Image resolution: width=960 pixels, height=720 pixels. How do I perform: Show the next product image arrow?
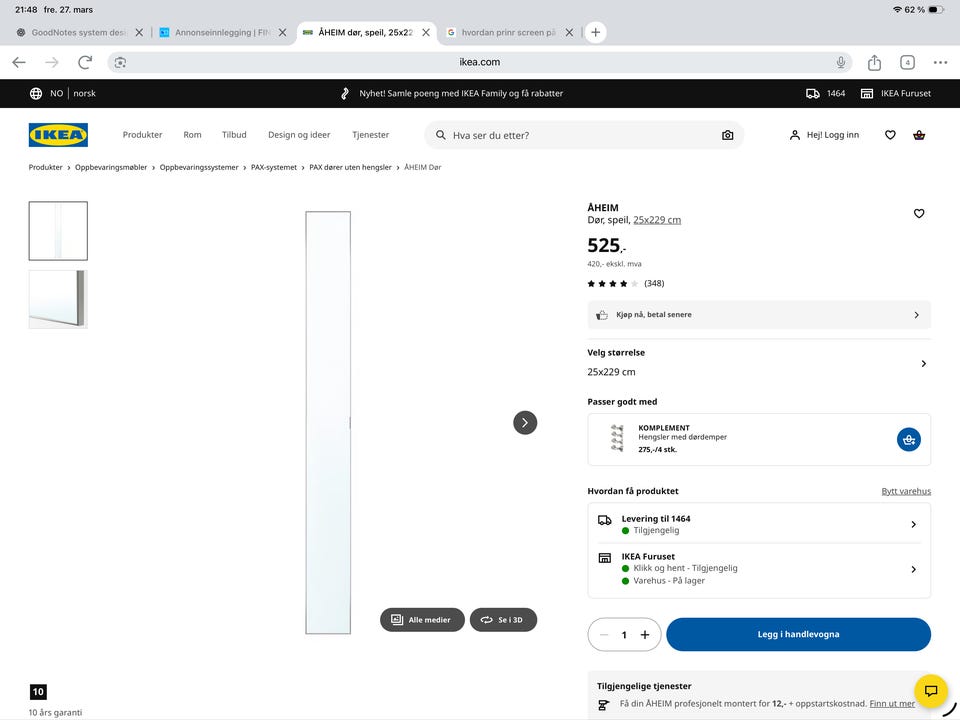pyautogui.click(x=525, y=422)
